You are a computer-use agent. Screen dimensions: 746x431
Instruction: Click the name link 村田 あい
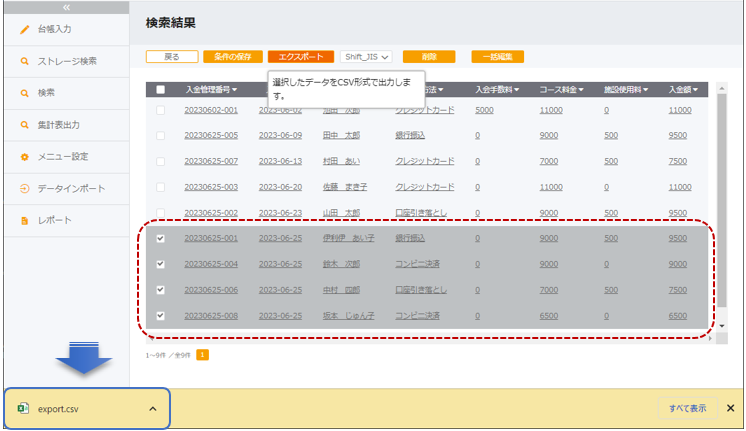pos(341,161)
